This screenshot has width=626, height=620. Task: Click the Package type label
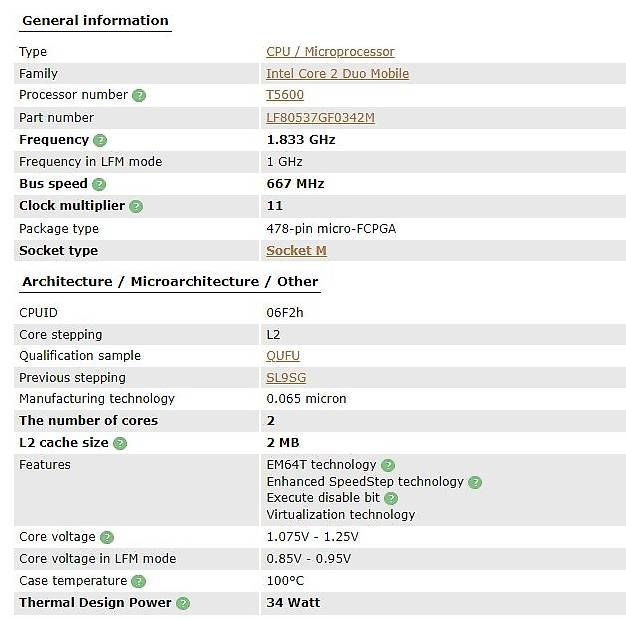(x=59, y=229)
